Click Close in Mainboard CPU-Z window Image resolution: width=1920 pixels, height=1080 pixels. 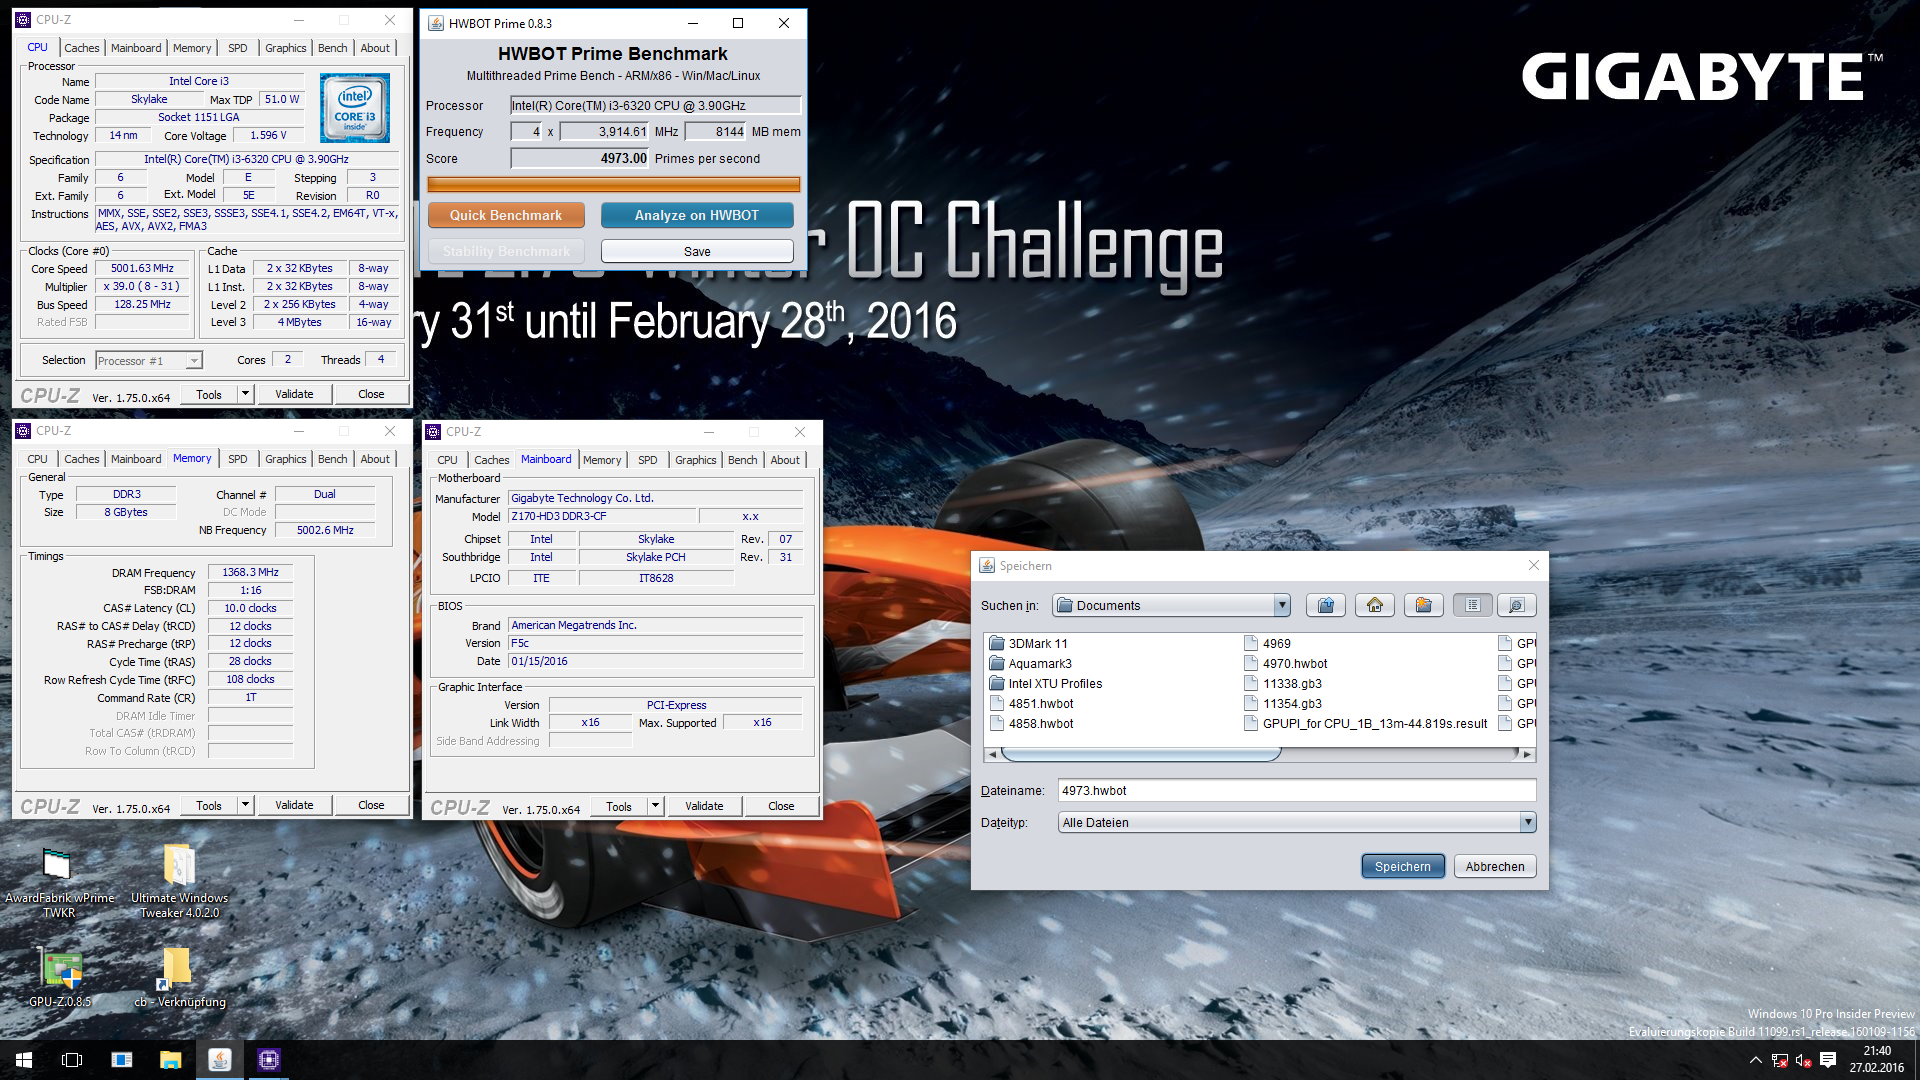(781, 806)
